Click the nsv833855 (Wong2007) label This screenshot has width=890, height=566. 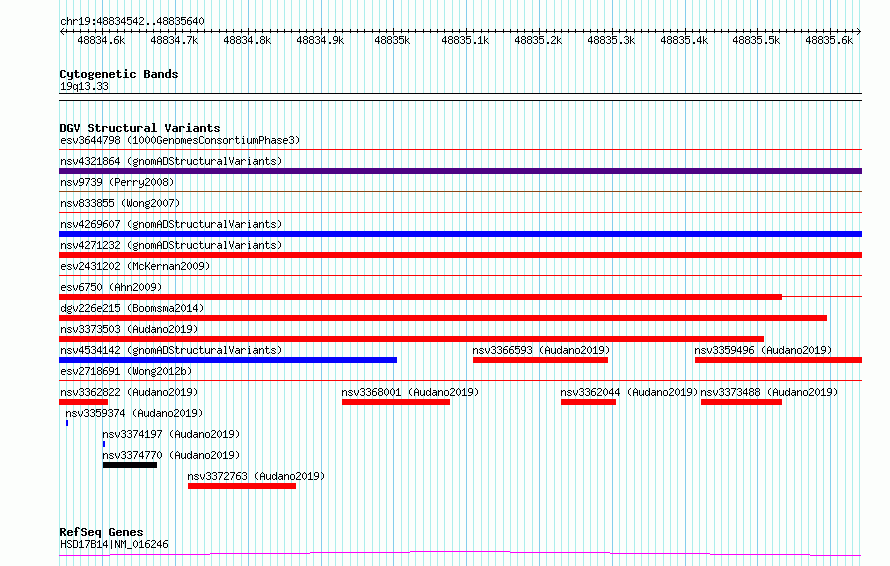tap(120, 203)
